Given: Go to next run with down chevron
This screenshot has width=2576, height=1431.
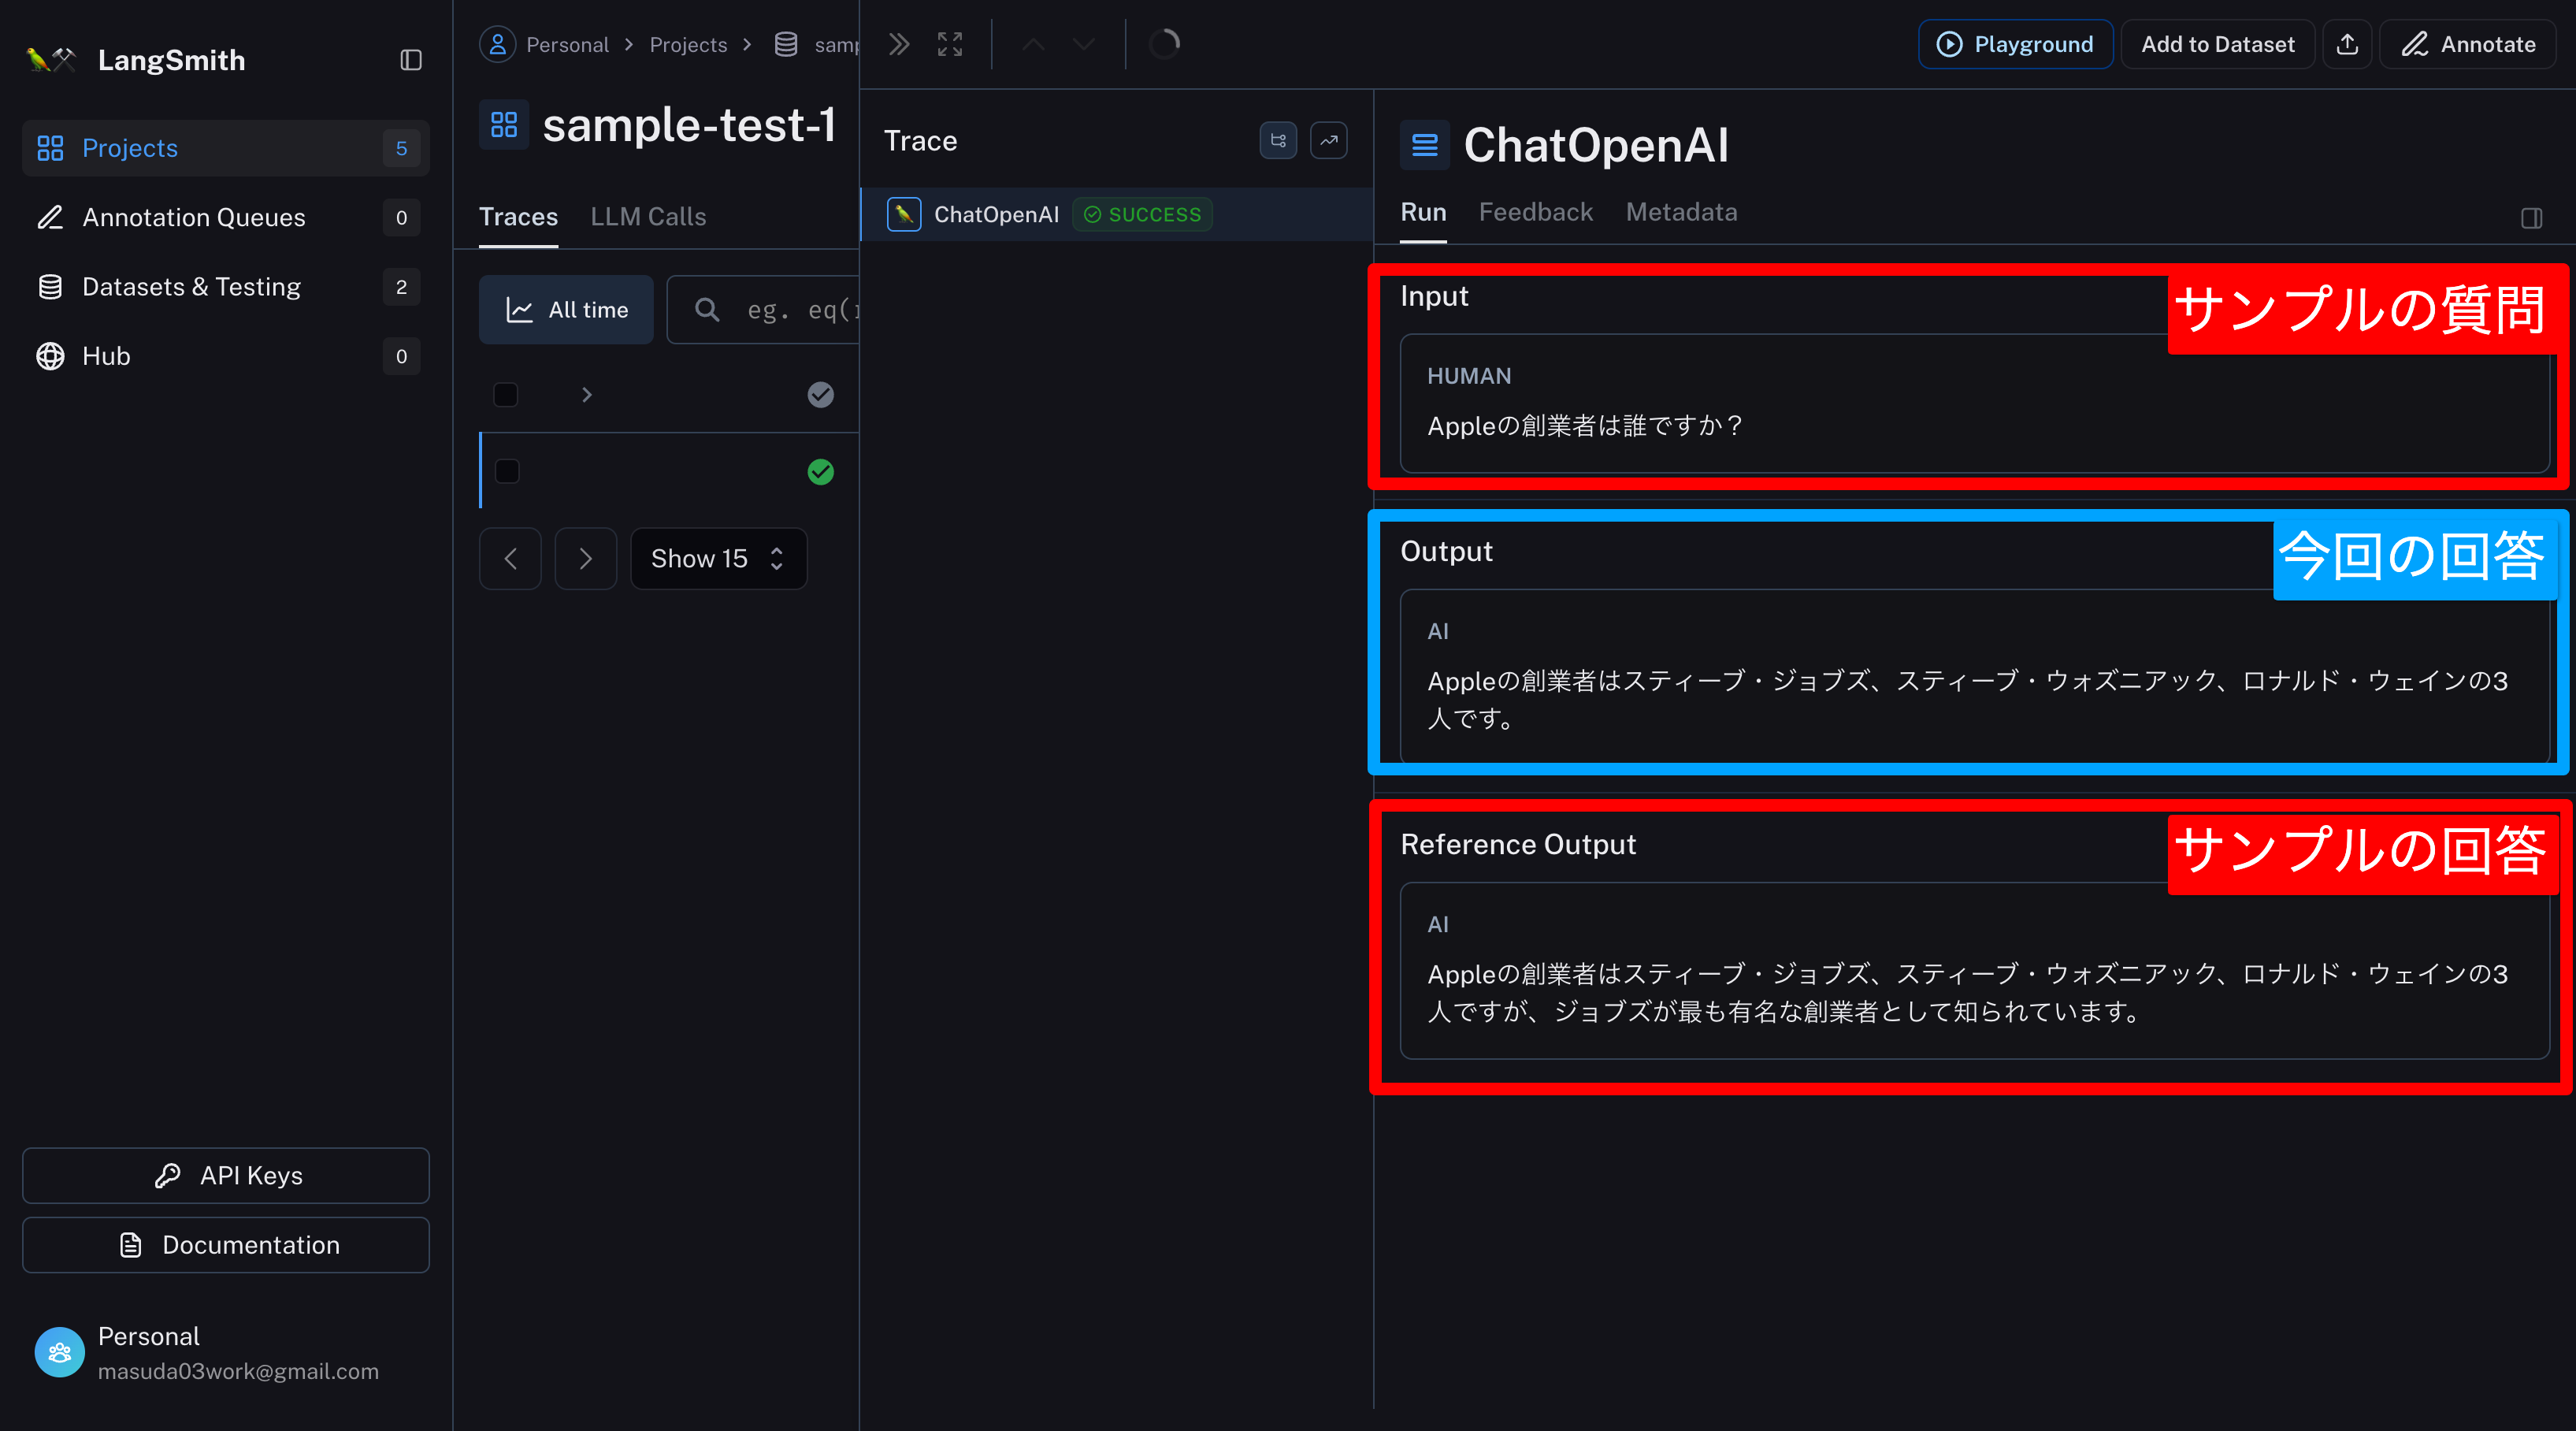Looking at the screenshot, I should click(x=1084, y=44).
